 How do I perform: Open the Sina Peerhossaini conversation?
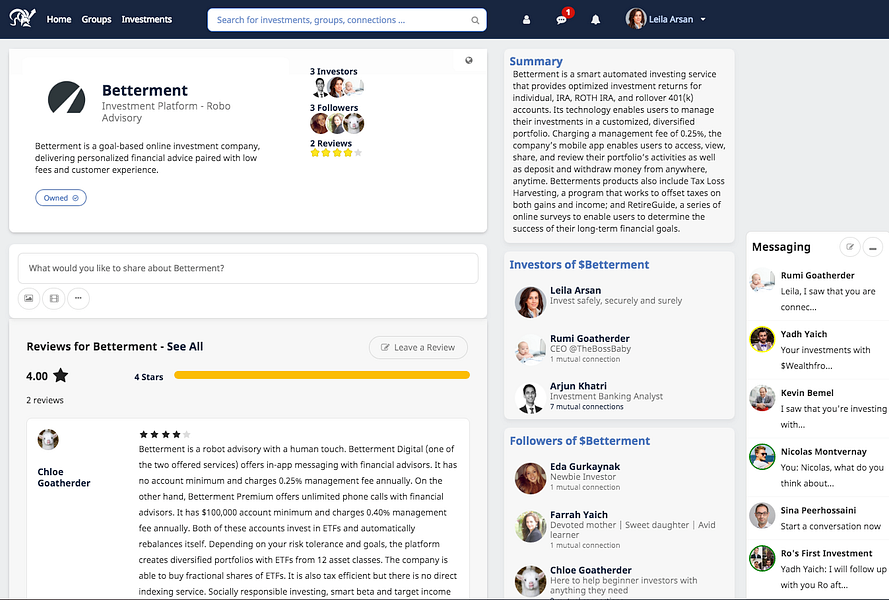pos(818,518)
